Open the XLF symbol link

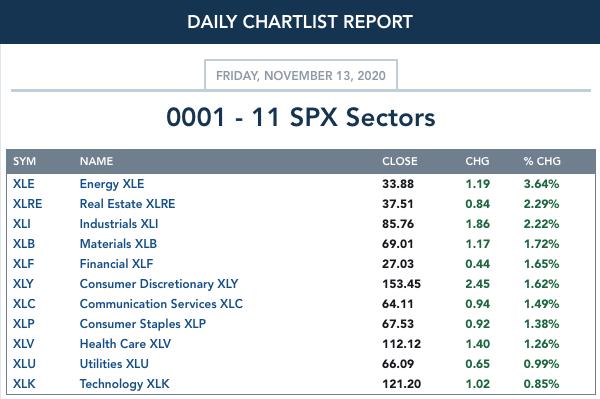[x=23, y=264]
